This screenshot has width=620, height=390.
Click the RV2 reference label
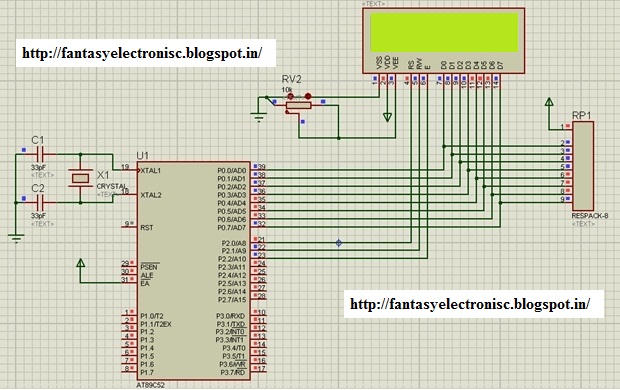pyautogui.click(x=291, y=79)
